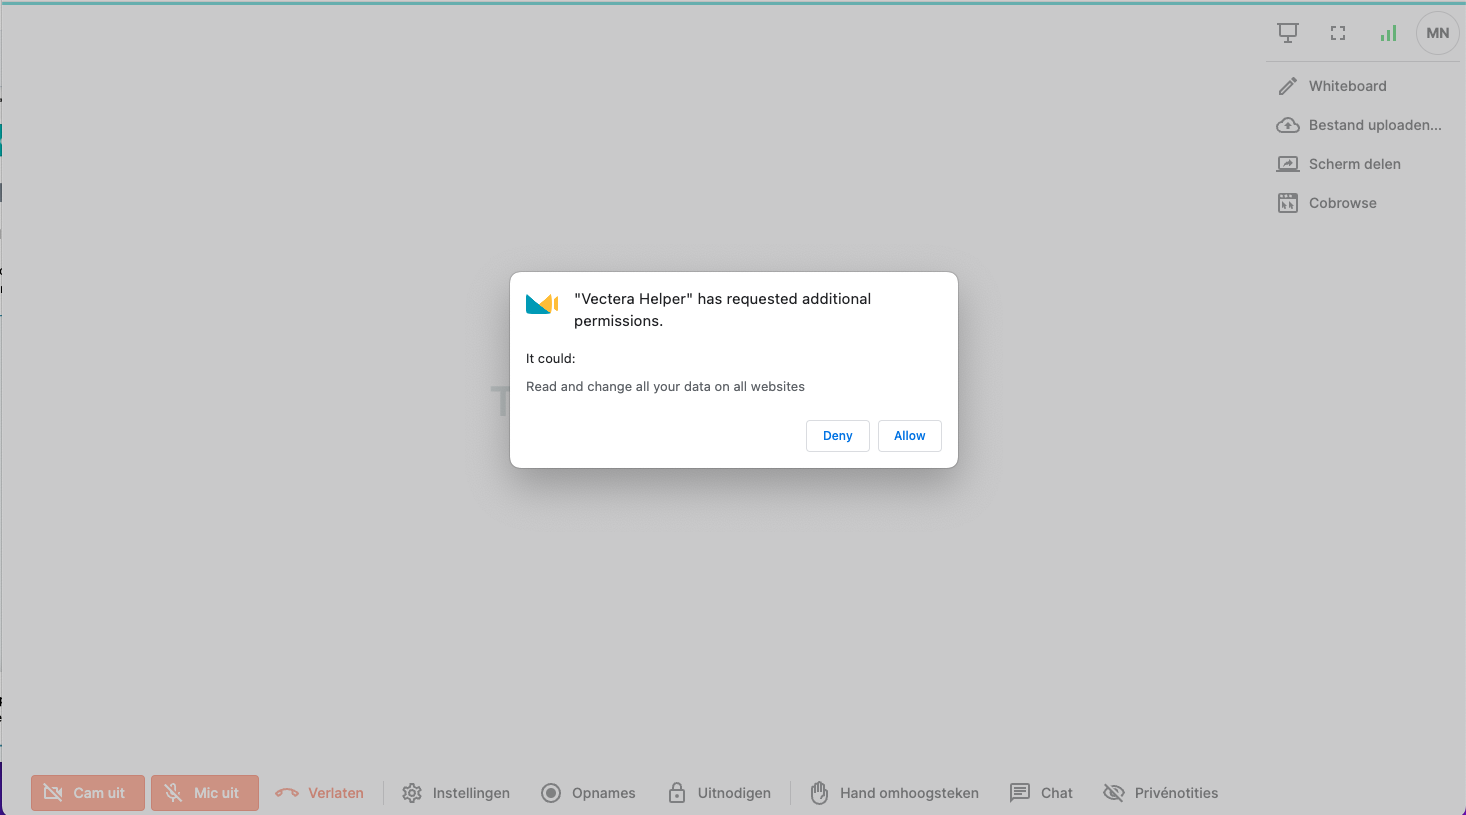Click the red hang-up phone icon

click(x=287, y=793)
